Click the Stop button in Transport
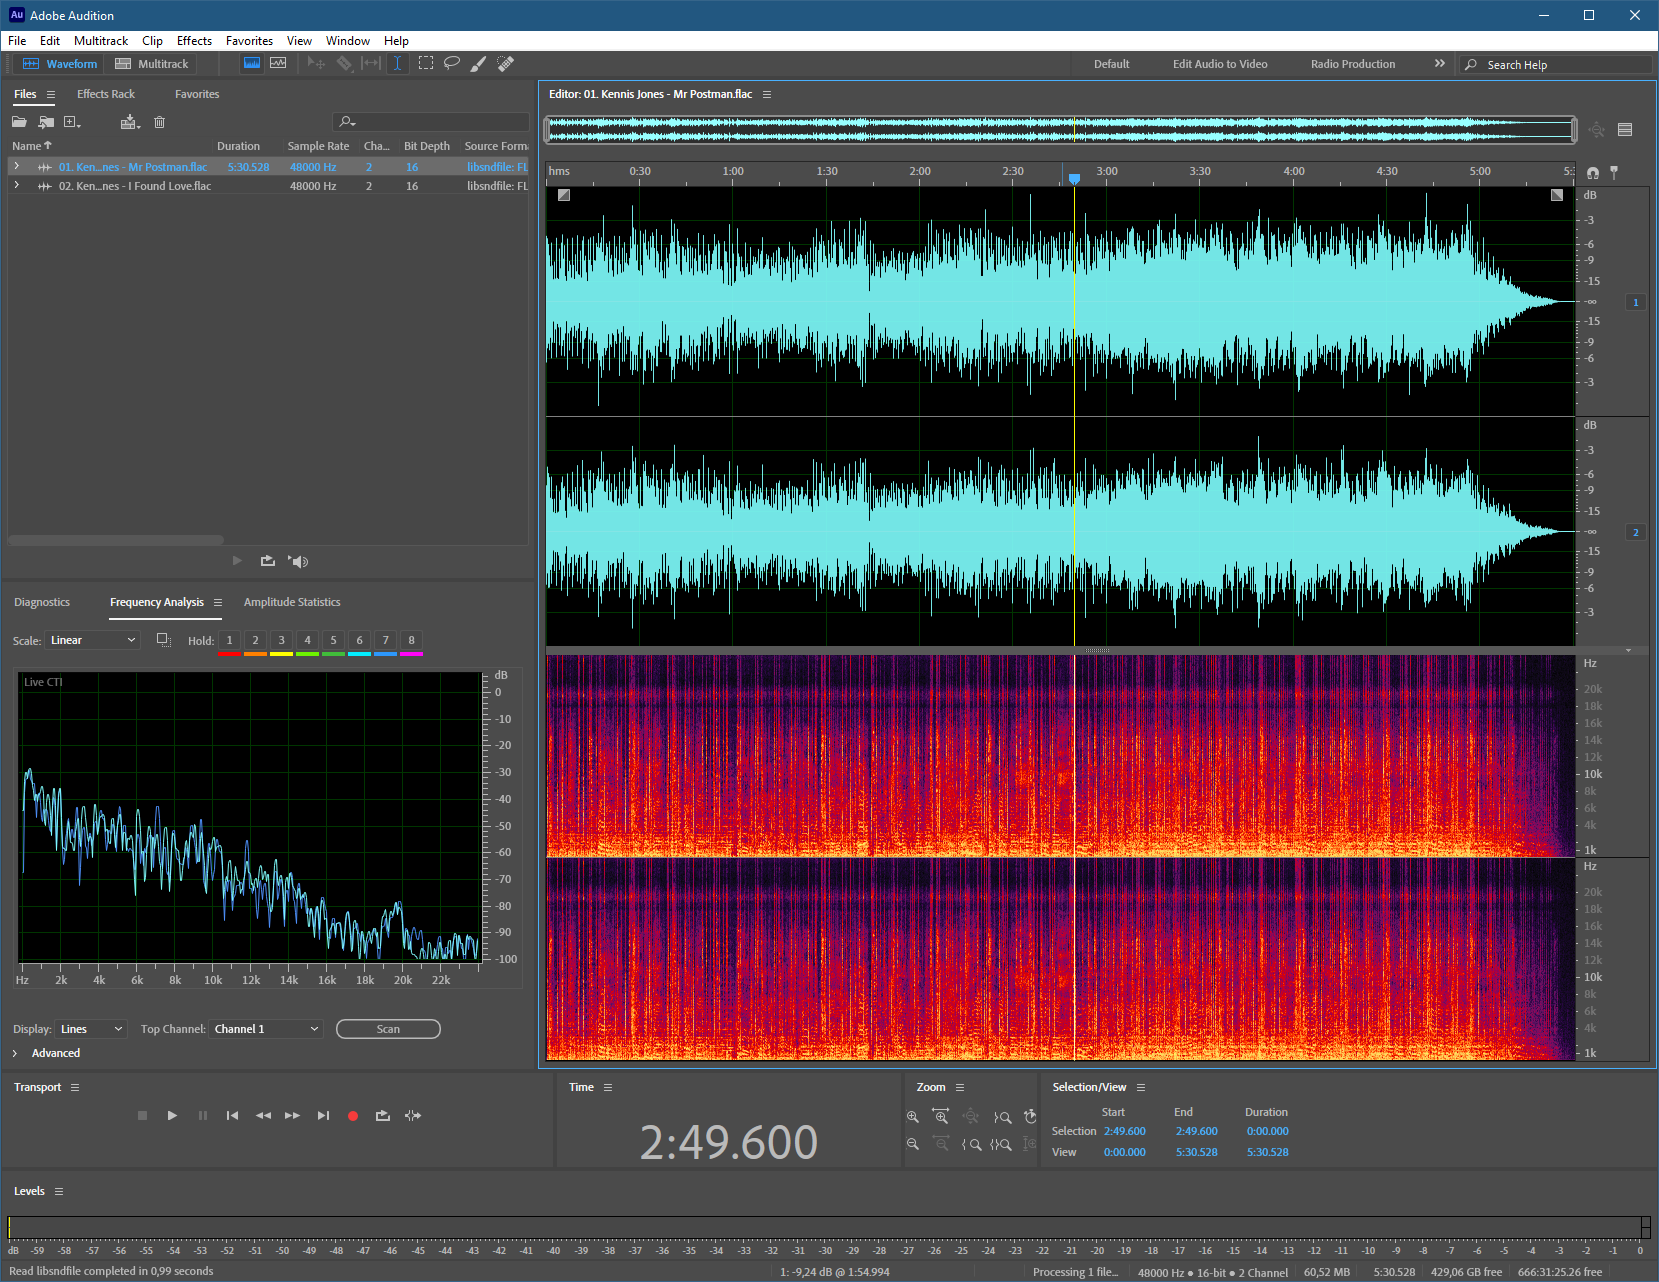The height and width of the screenshot is (1282, 1659). 142,1115
